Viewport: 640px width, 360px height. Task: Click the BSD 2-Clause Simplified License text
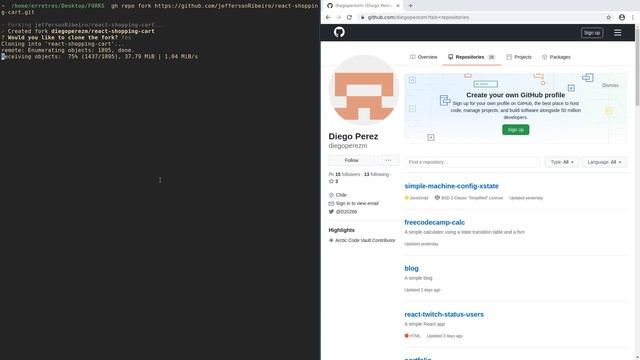tap(472, 198)
